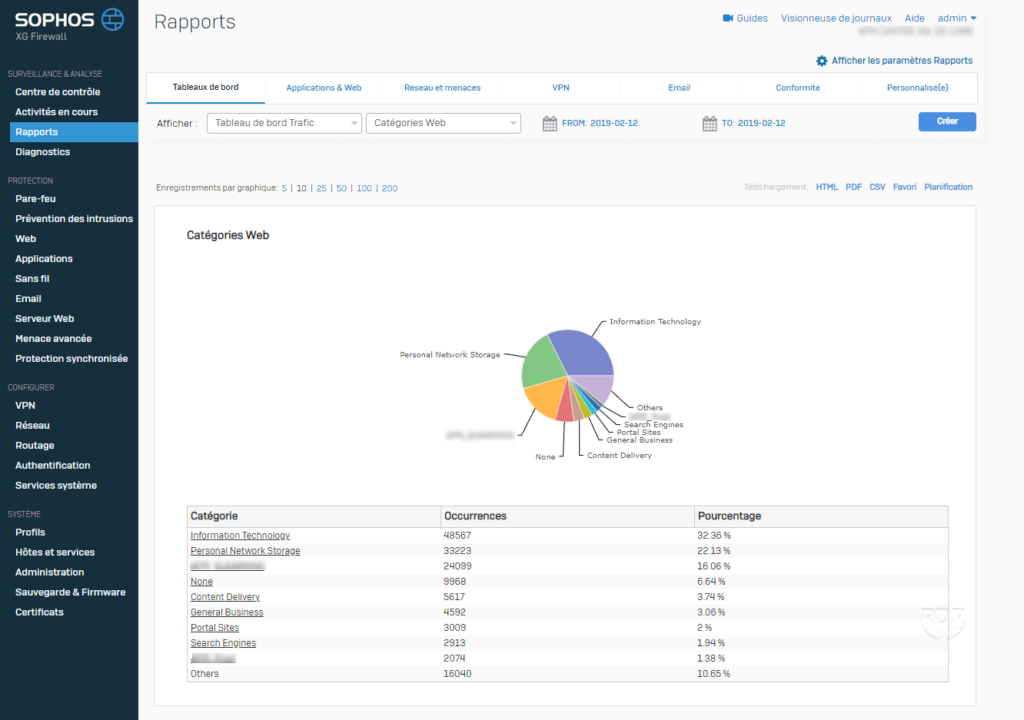The height and width of the screenshot is (720, 1024).
Task: Open the Tableau de bord Trafic dropdown
Action: [284, 123]
